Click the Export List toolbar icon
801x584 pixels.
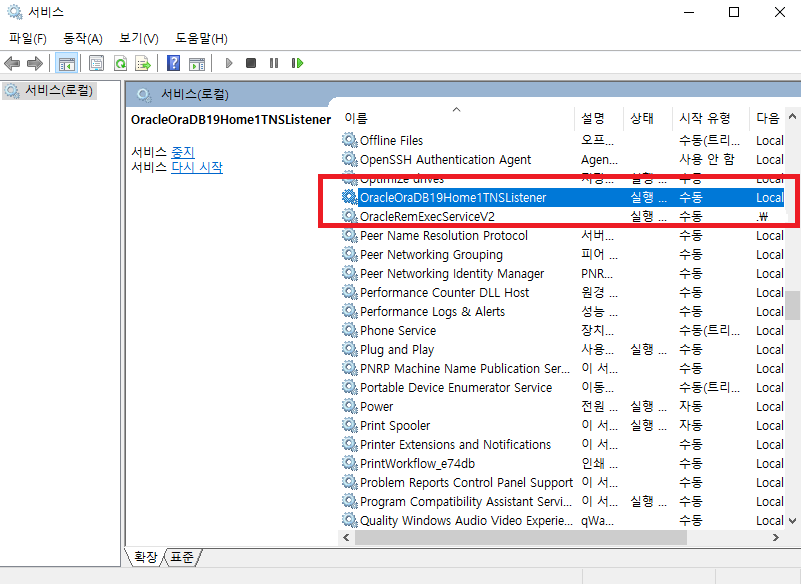coord(143,63)
